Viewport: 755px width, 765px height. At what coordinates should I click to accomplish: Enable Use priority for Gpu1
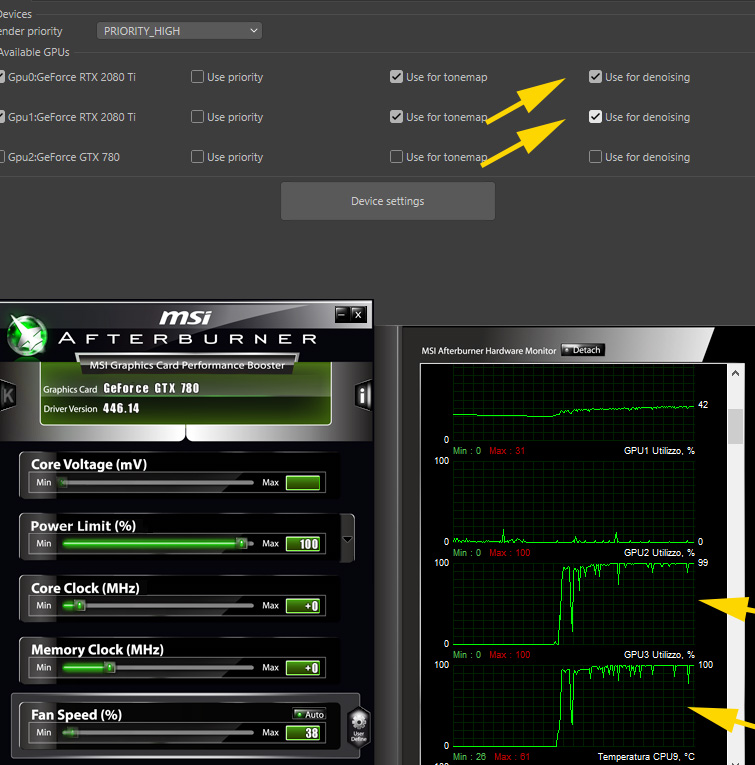pyautogui.click(x=197, y=117)
